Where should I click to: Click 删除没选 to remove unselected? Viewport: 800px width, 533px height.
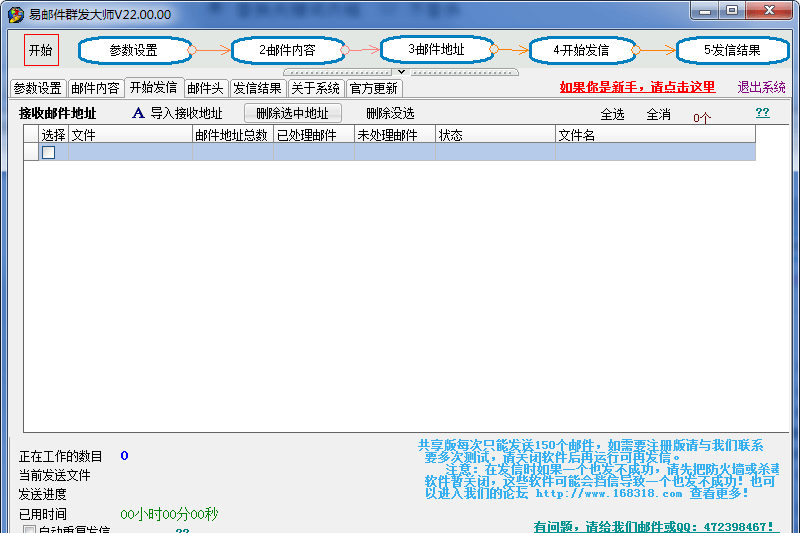390,113
